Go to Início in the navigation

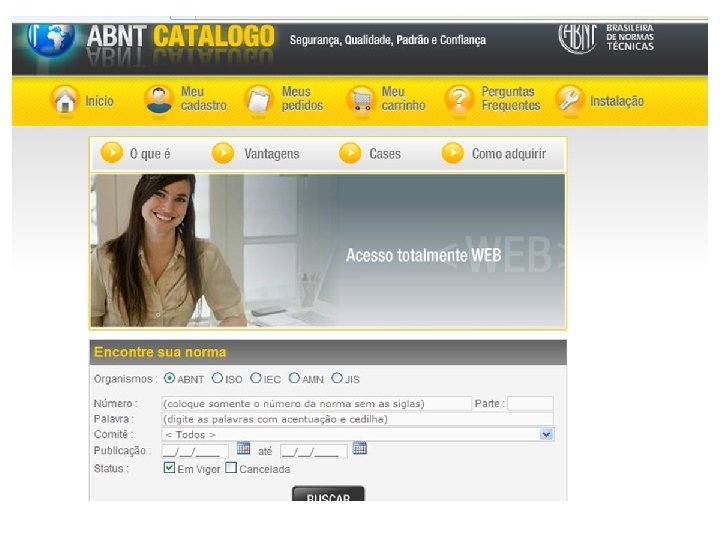click(x=99, y=101)
